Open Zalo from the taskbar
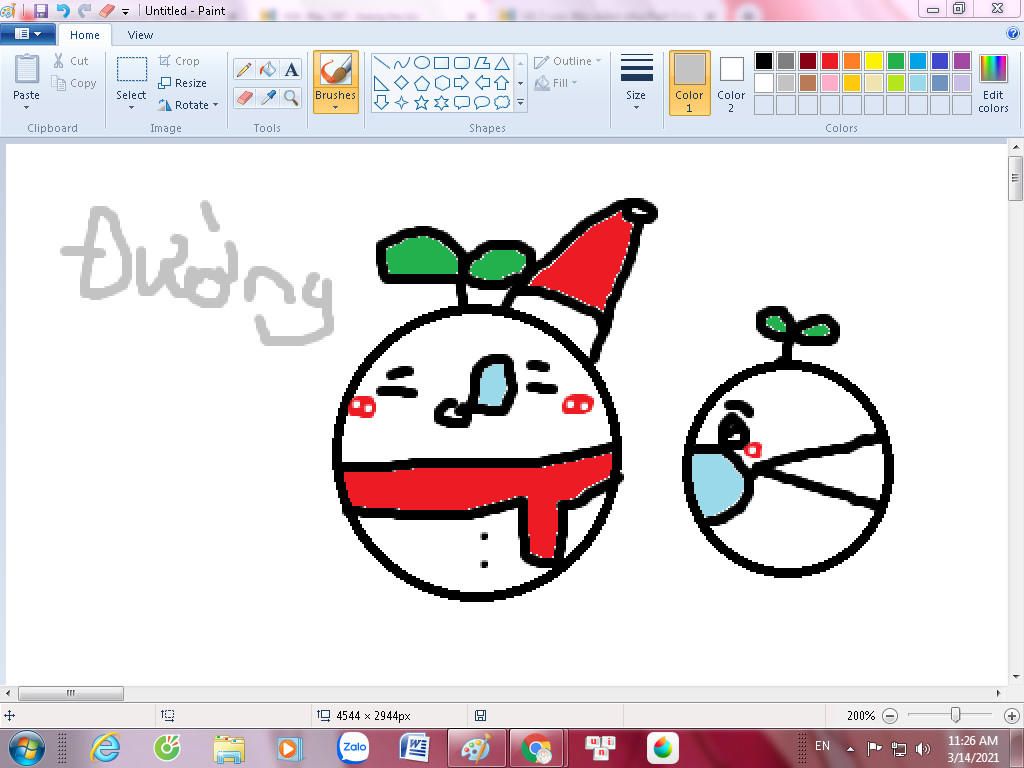 [353, 747]
